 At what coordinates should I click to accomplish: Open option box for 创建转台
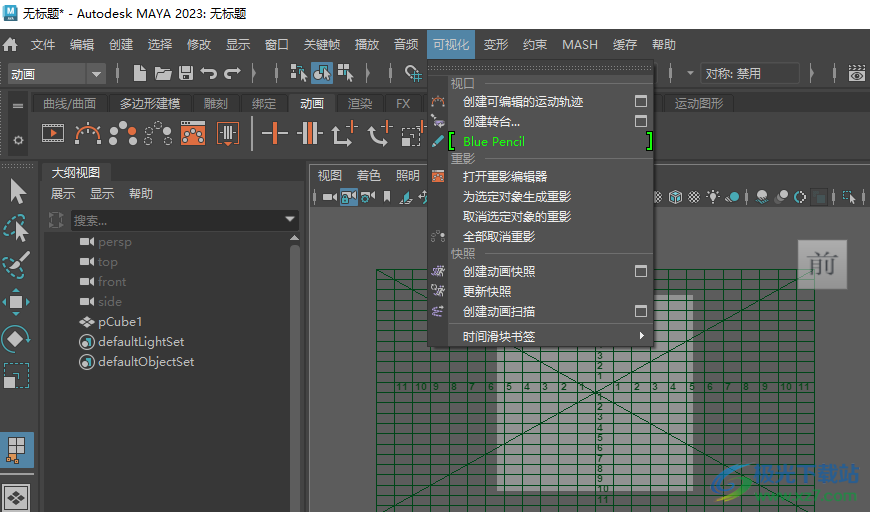tap(641, 121)
